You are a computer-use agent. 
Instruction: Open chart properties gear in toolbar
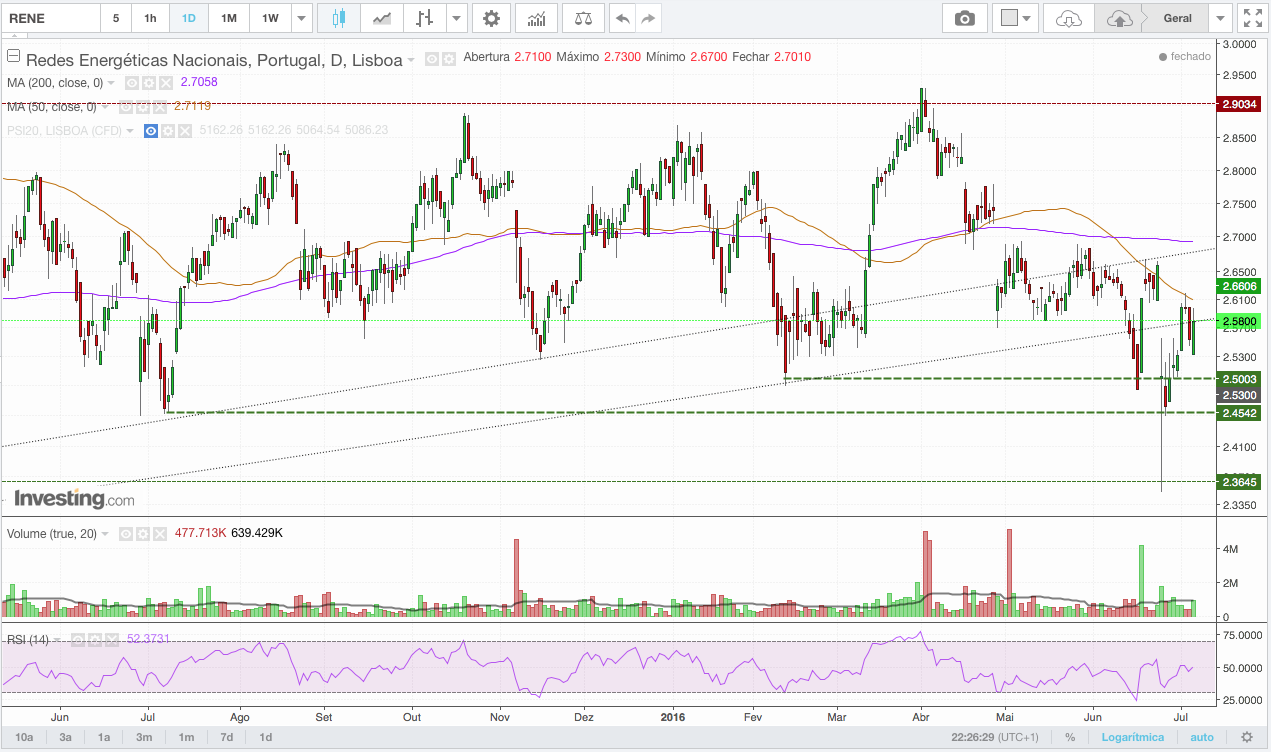(x=490, y=18)
